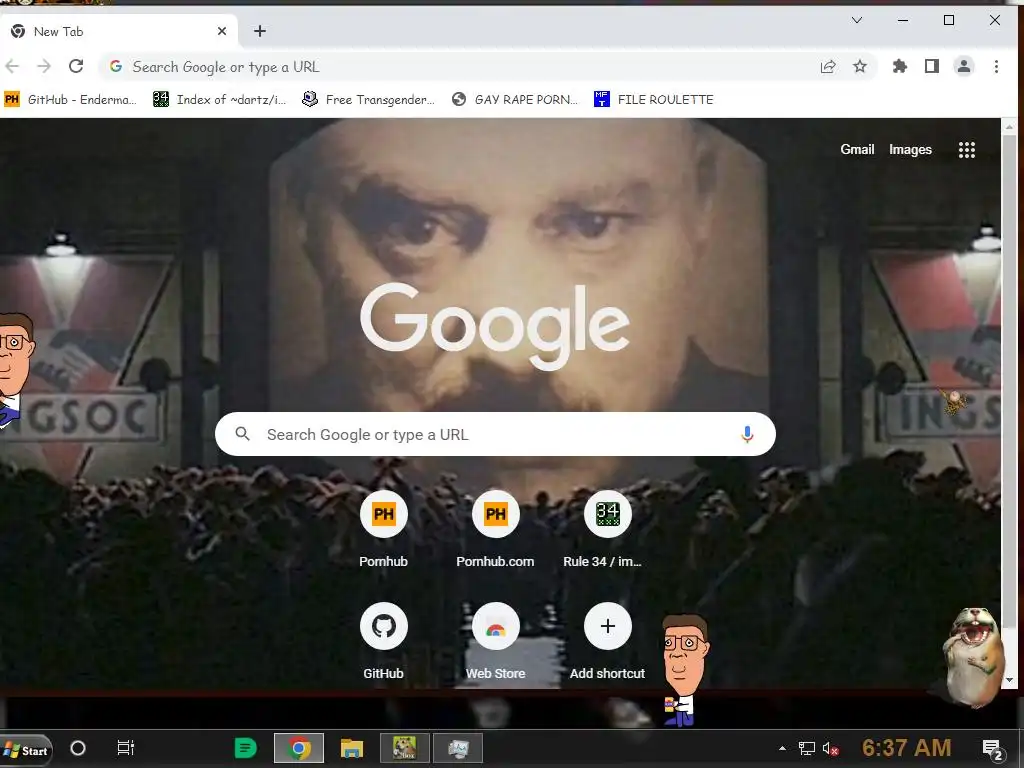
Task: Start voice search with microphone icon
Action: point(747,434)
